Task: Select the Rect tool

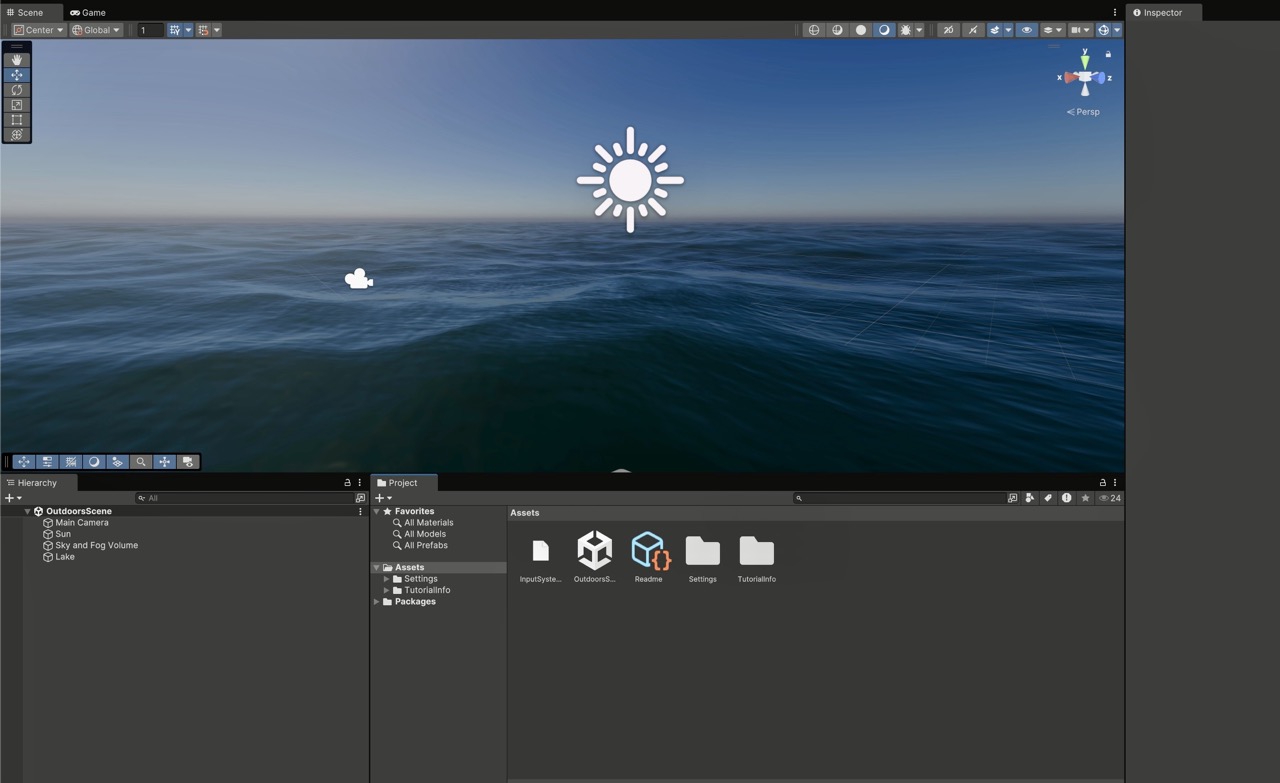Action: point(17,120)
